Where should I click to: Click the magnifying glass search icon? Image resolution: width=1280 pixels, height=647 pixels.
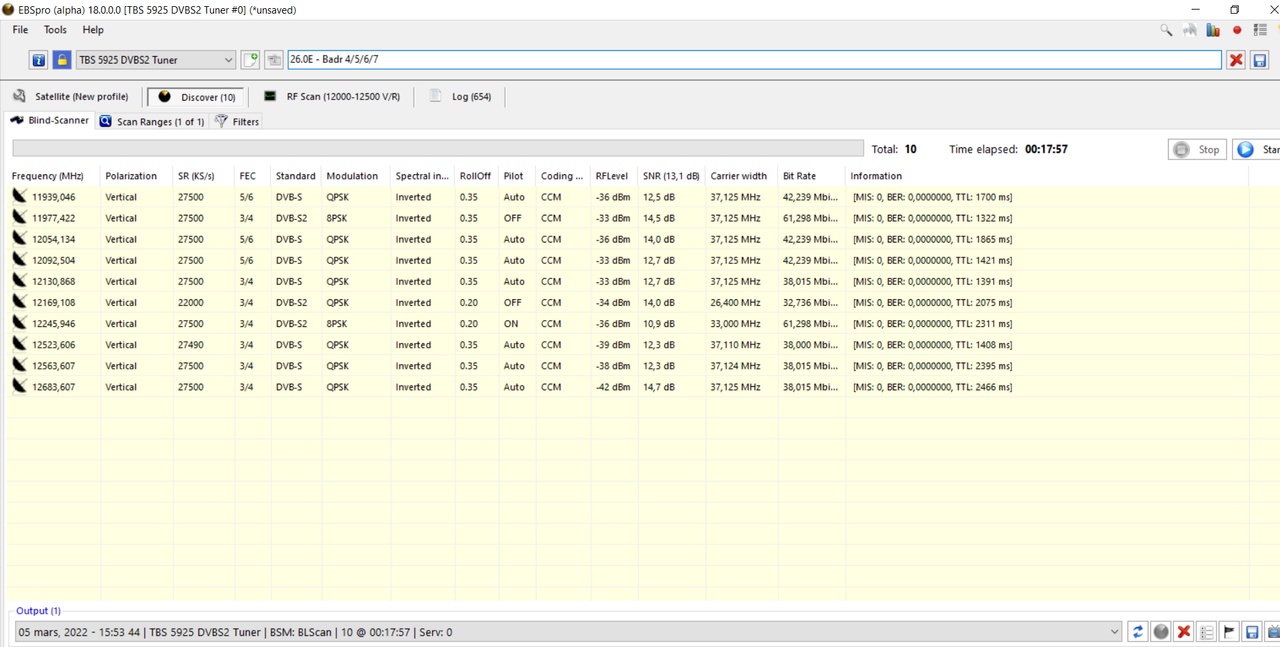click(x=1166, y=31)
